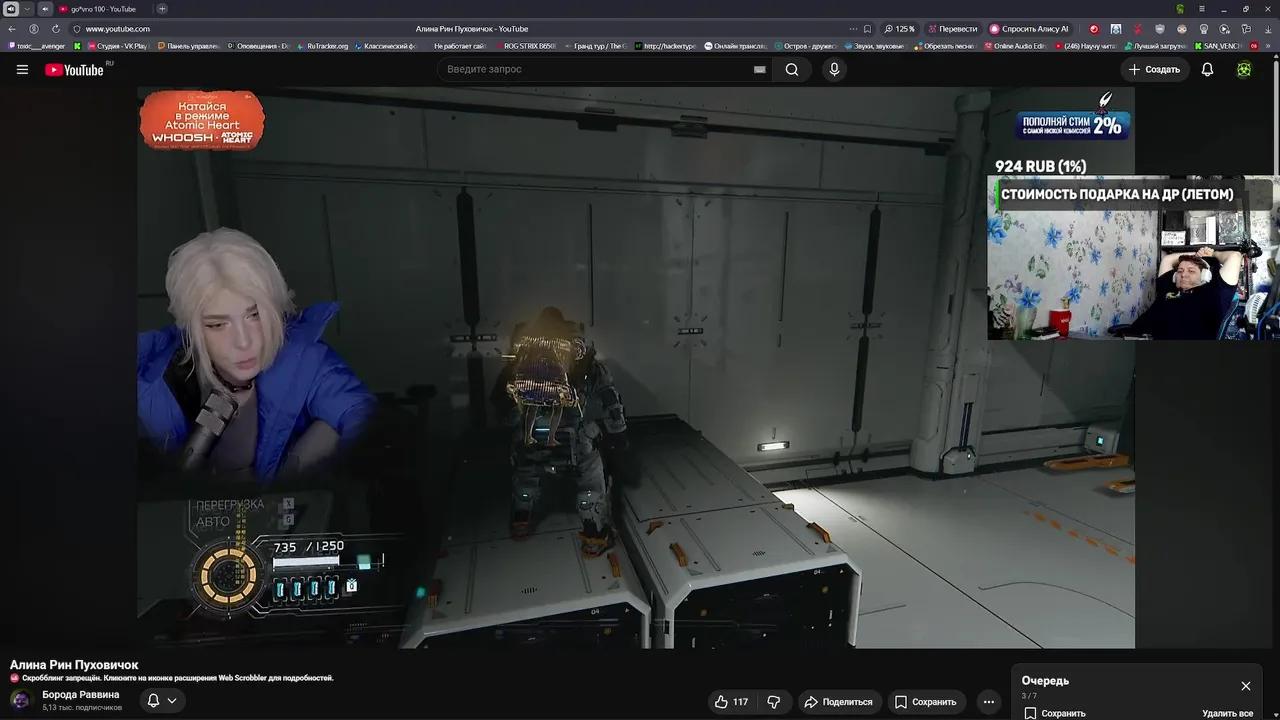The height and width of the screenshot is (720, 1280).
Task: Open the ROG STRIX B650 bookmark
Action: click(x=525, y=46)
